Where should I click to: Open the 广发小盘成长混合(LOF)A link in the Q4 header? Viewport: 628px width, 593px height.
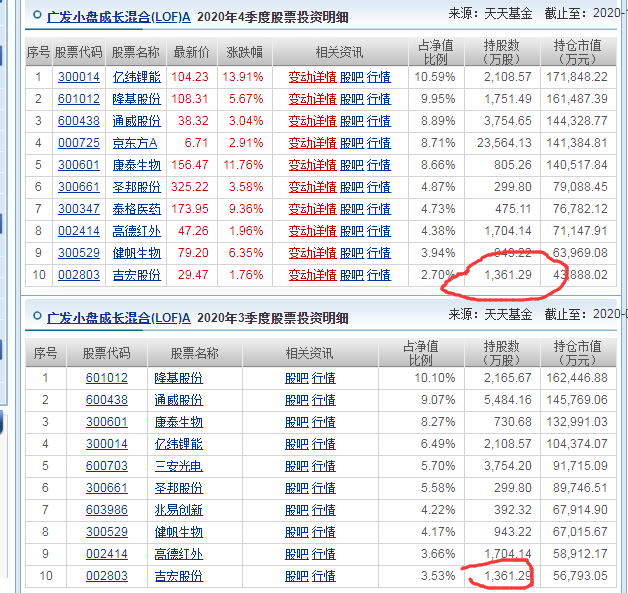(x=119, y=17)
